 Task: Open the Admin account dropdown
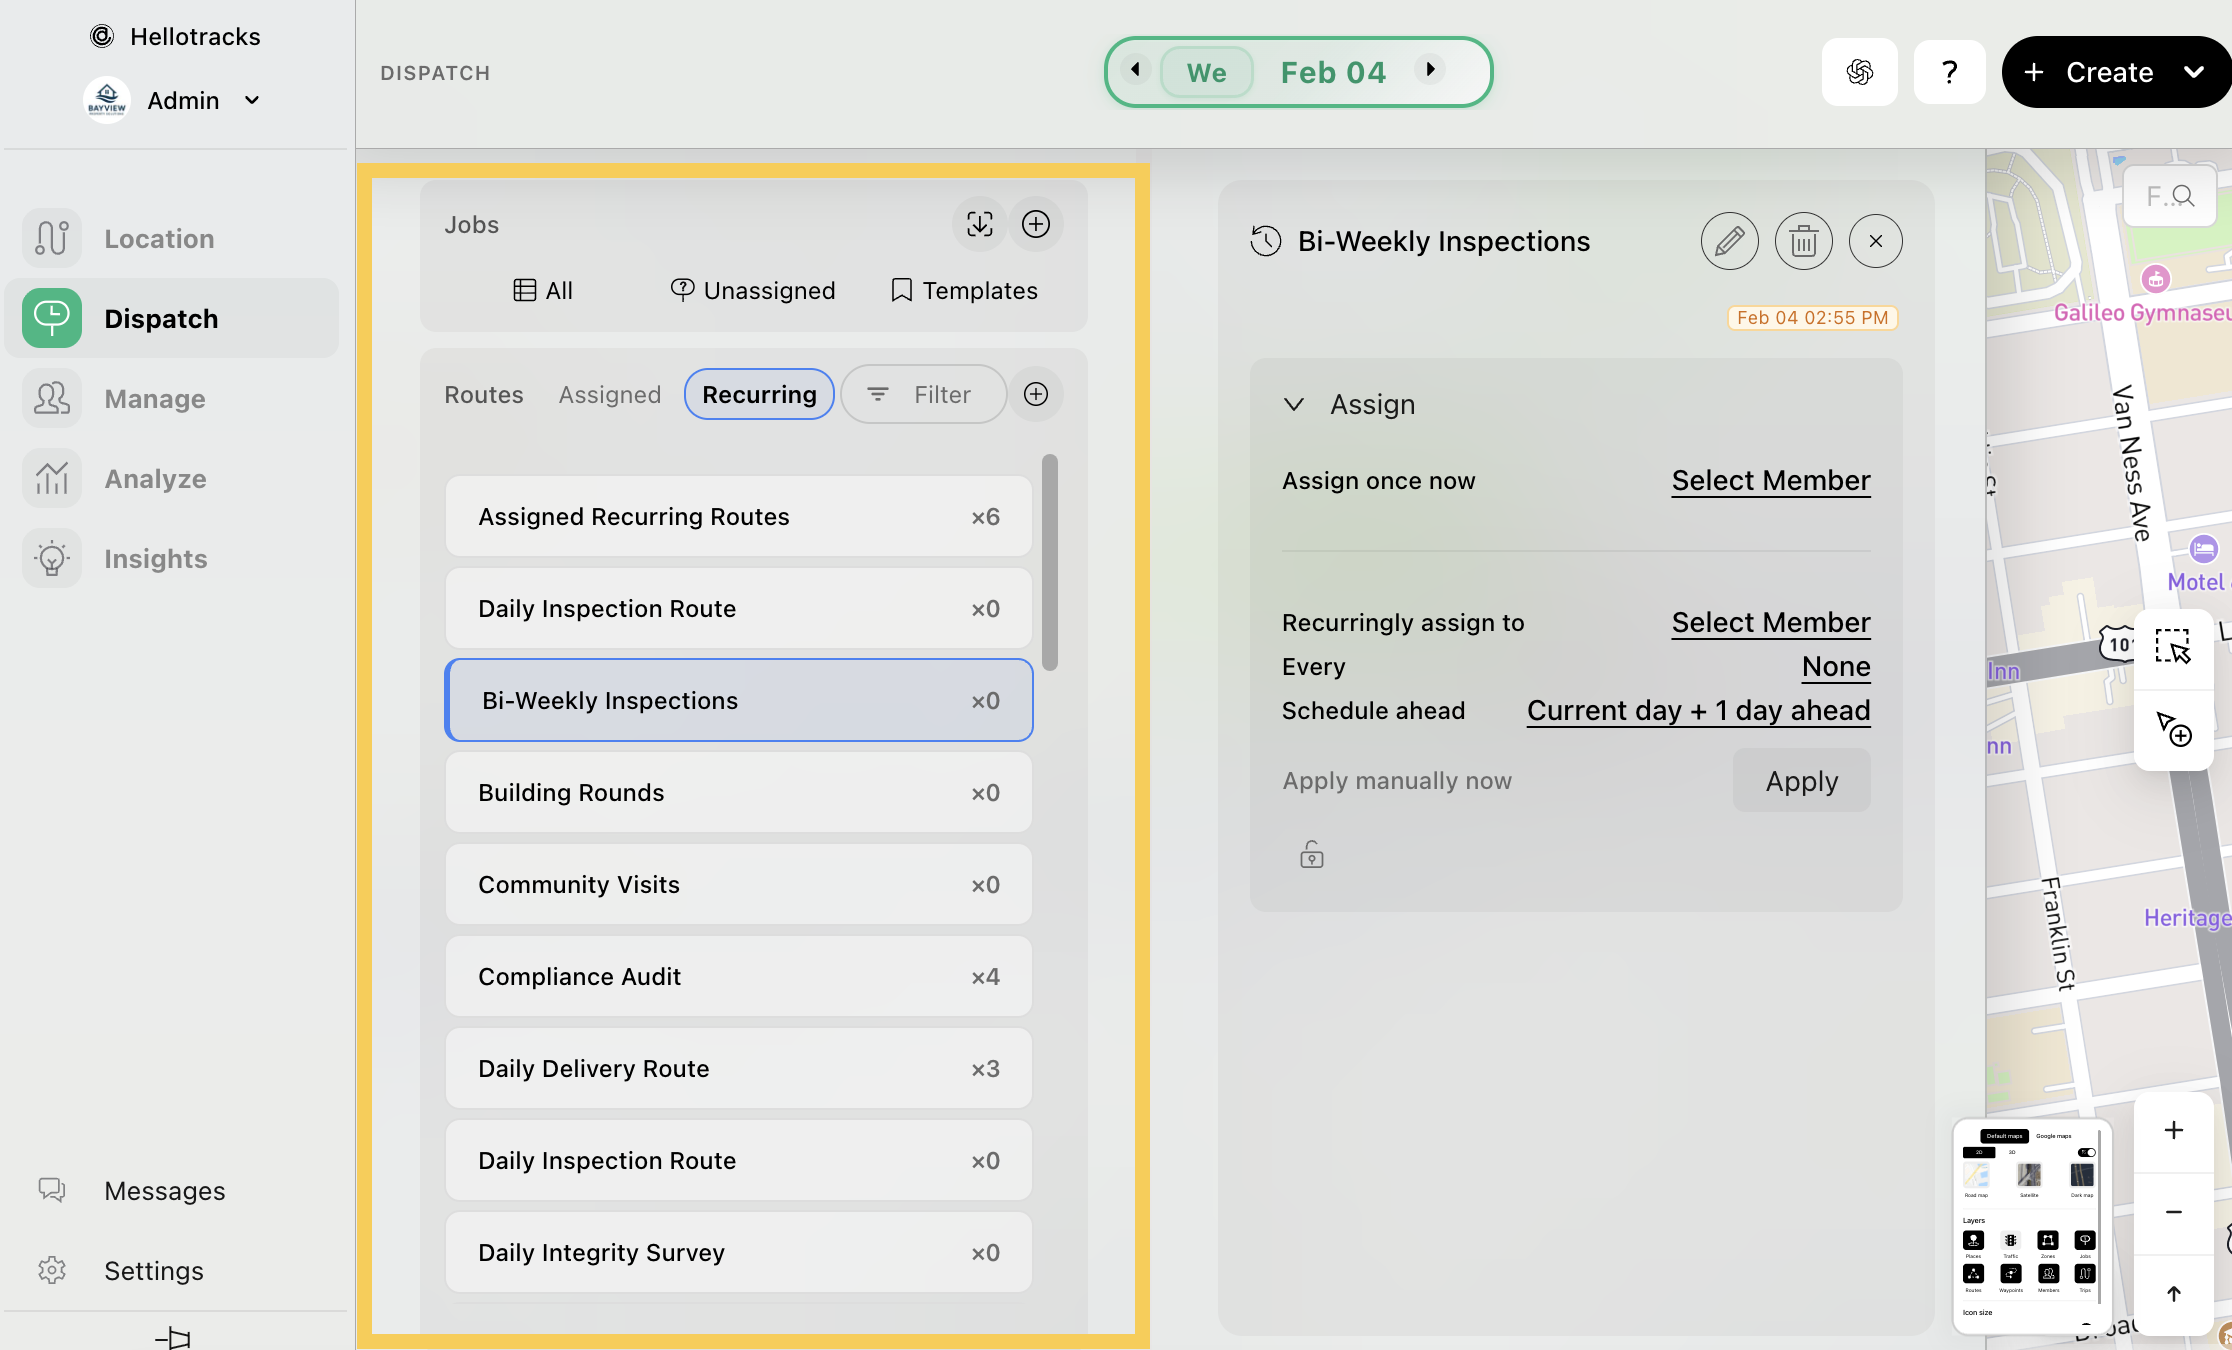tap(252, 100)
